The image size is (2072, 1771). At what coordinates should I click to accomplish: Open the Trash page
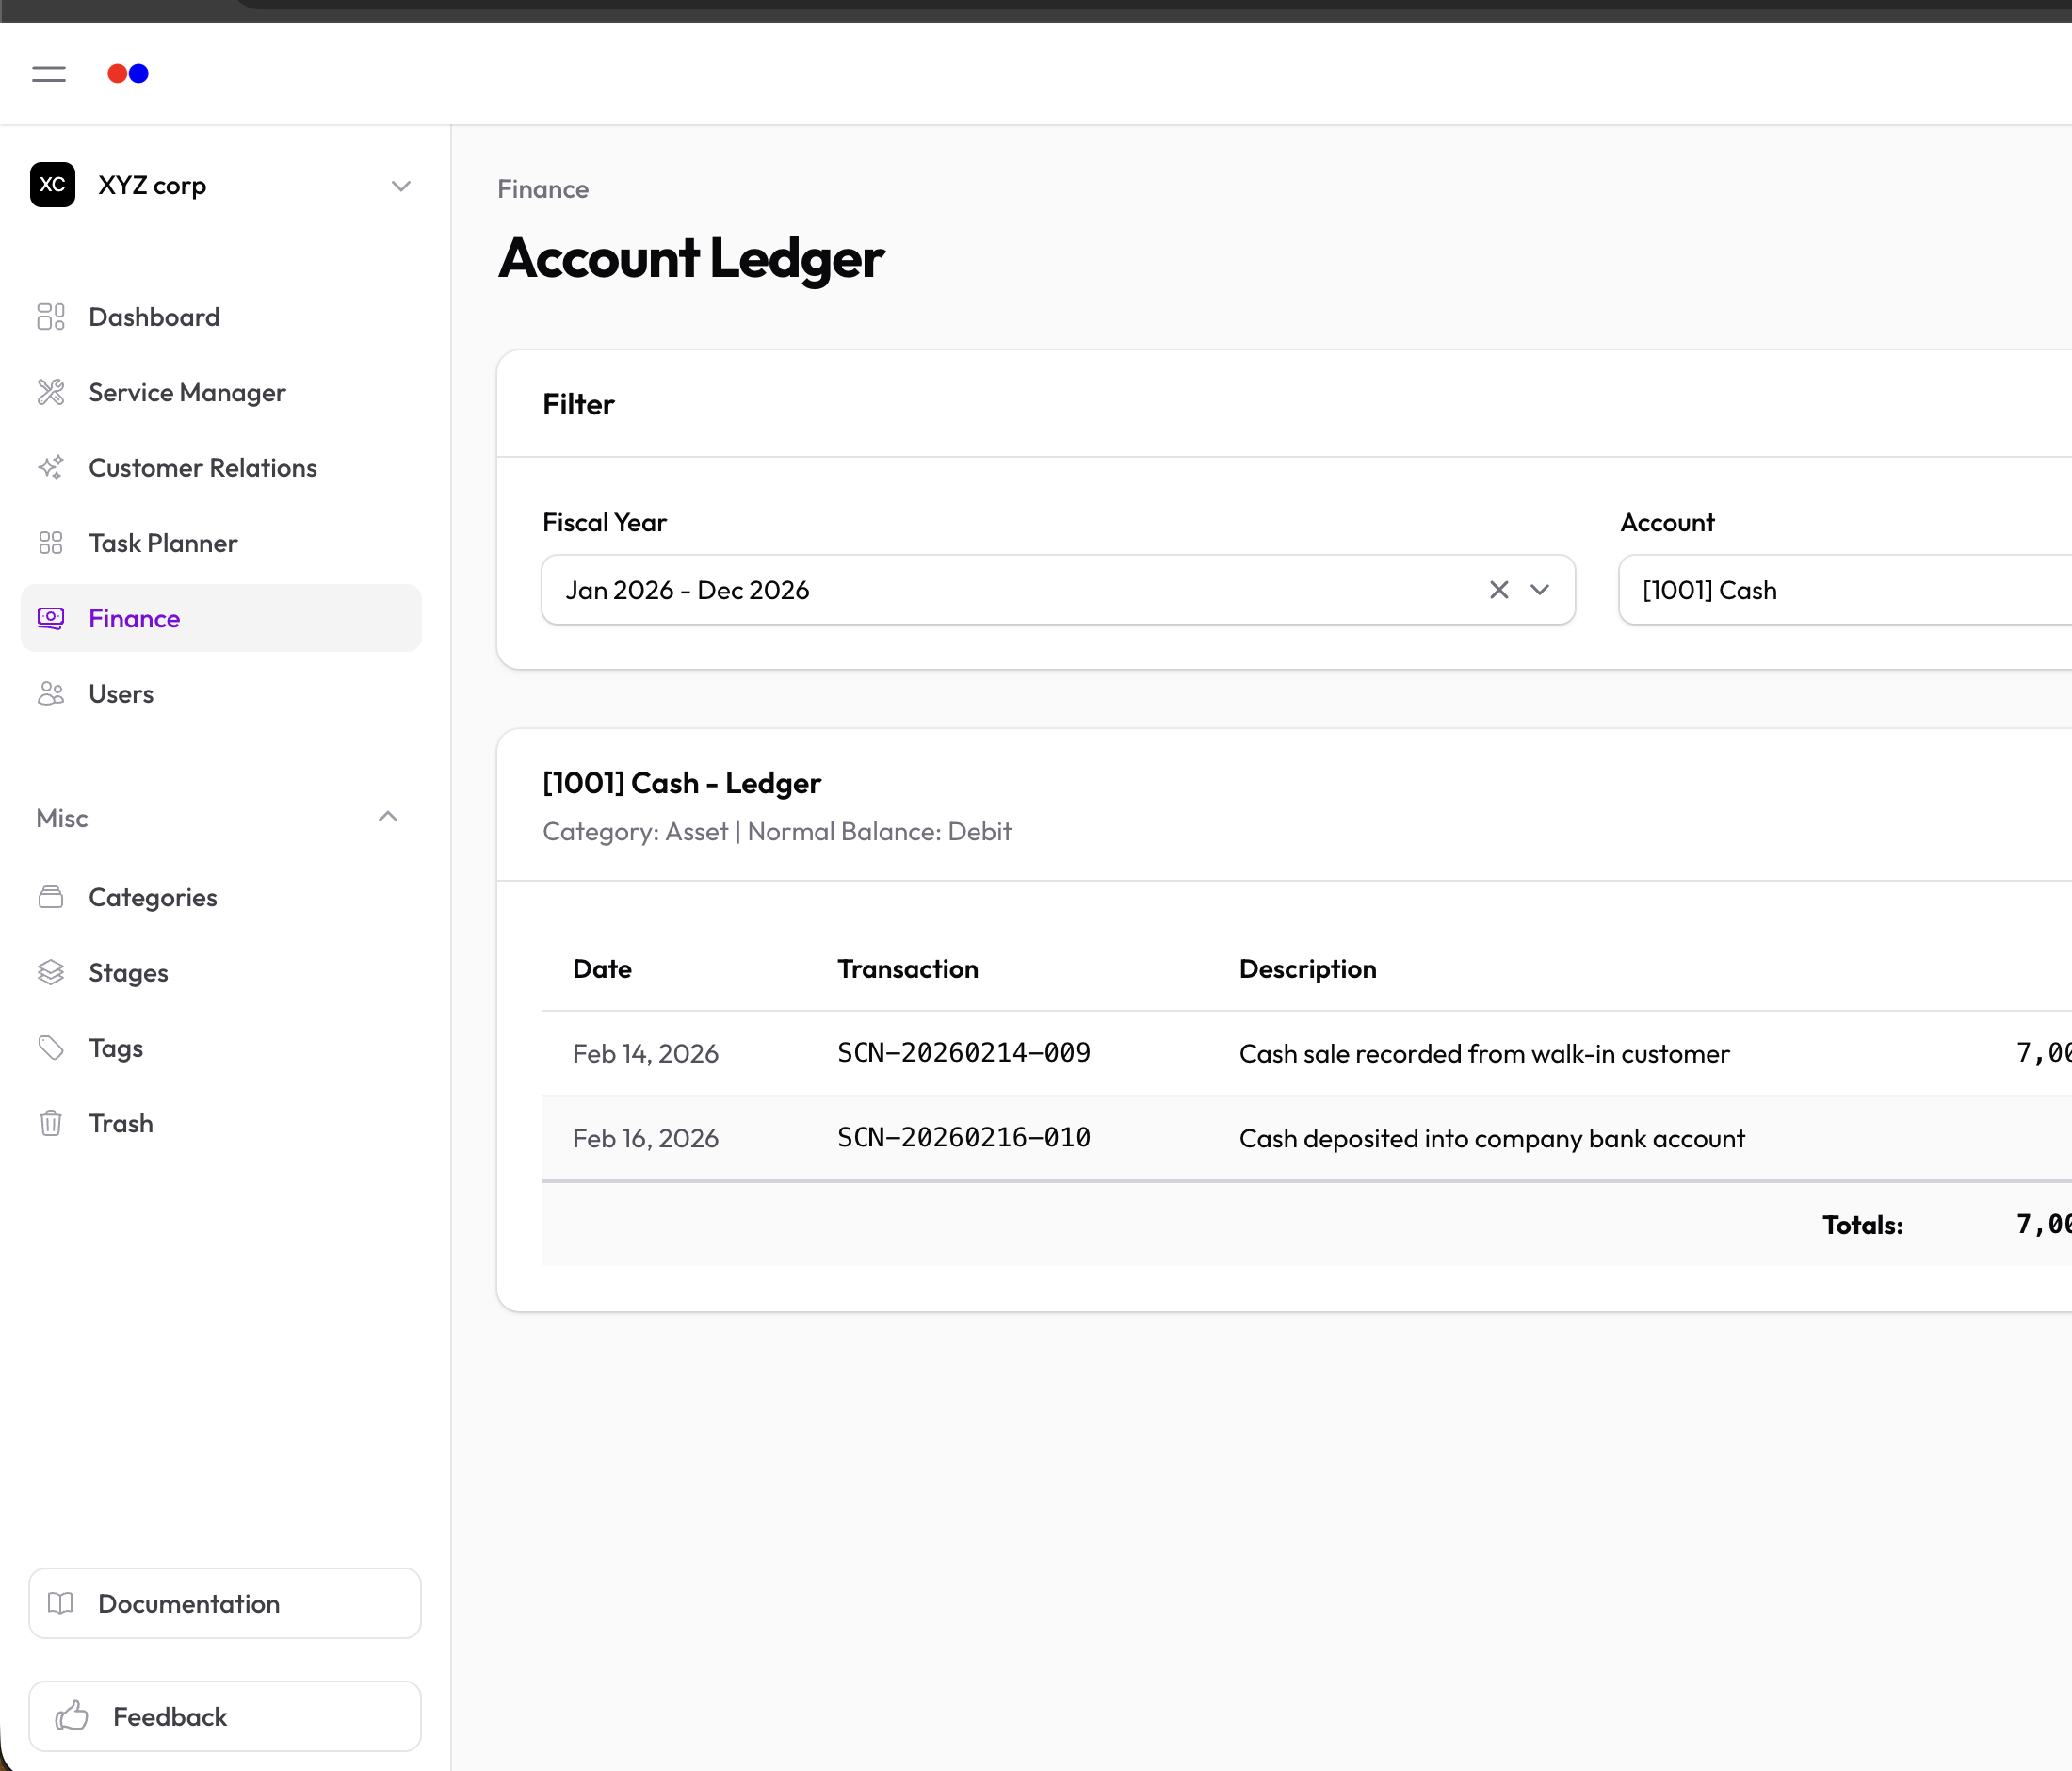coord(221,1123)
